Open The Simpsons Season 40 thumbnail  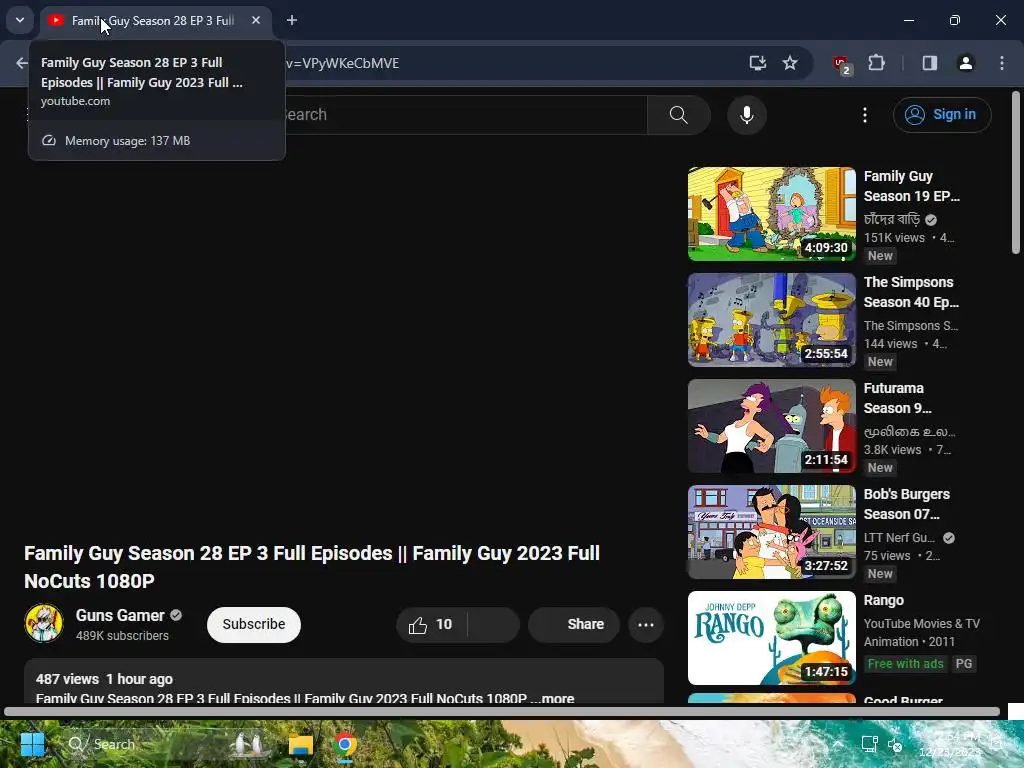tap(771, 320)
